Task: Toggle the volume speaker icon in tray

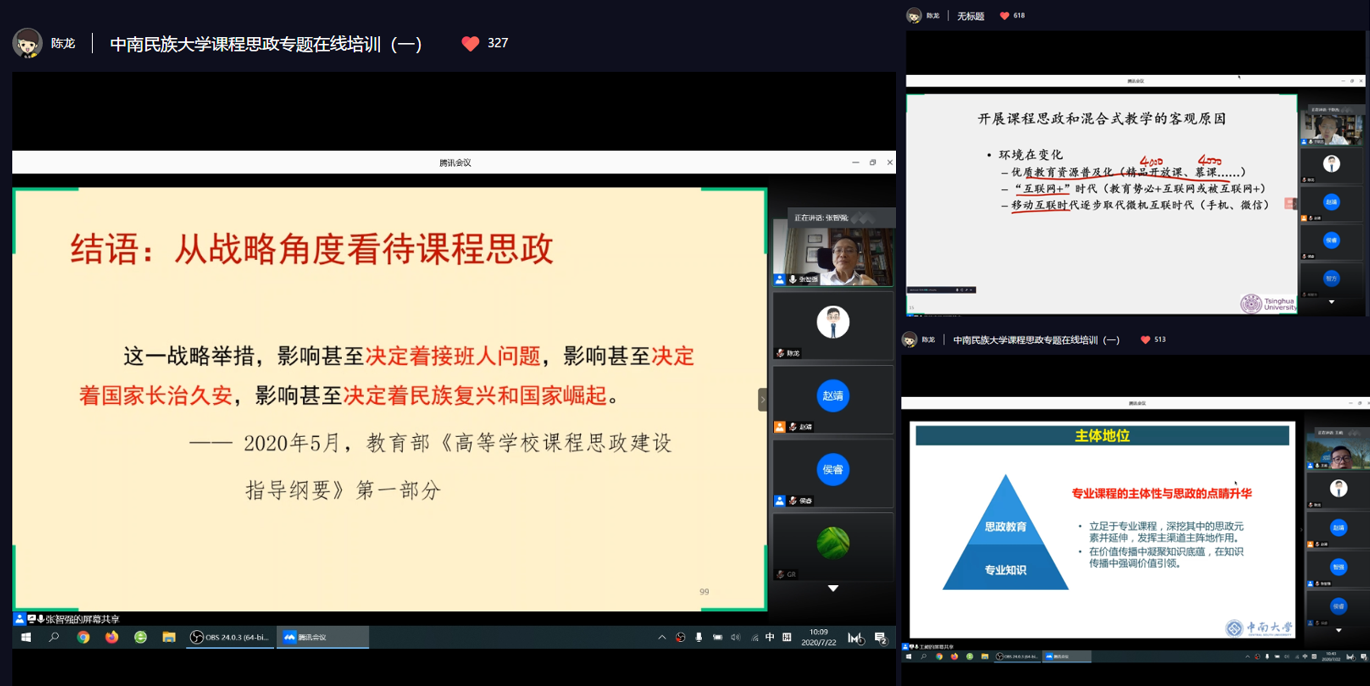Action: click(x=735, y=637)
